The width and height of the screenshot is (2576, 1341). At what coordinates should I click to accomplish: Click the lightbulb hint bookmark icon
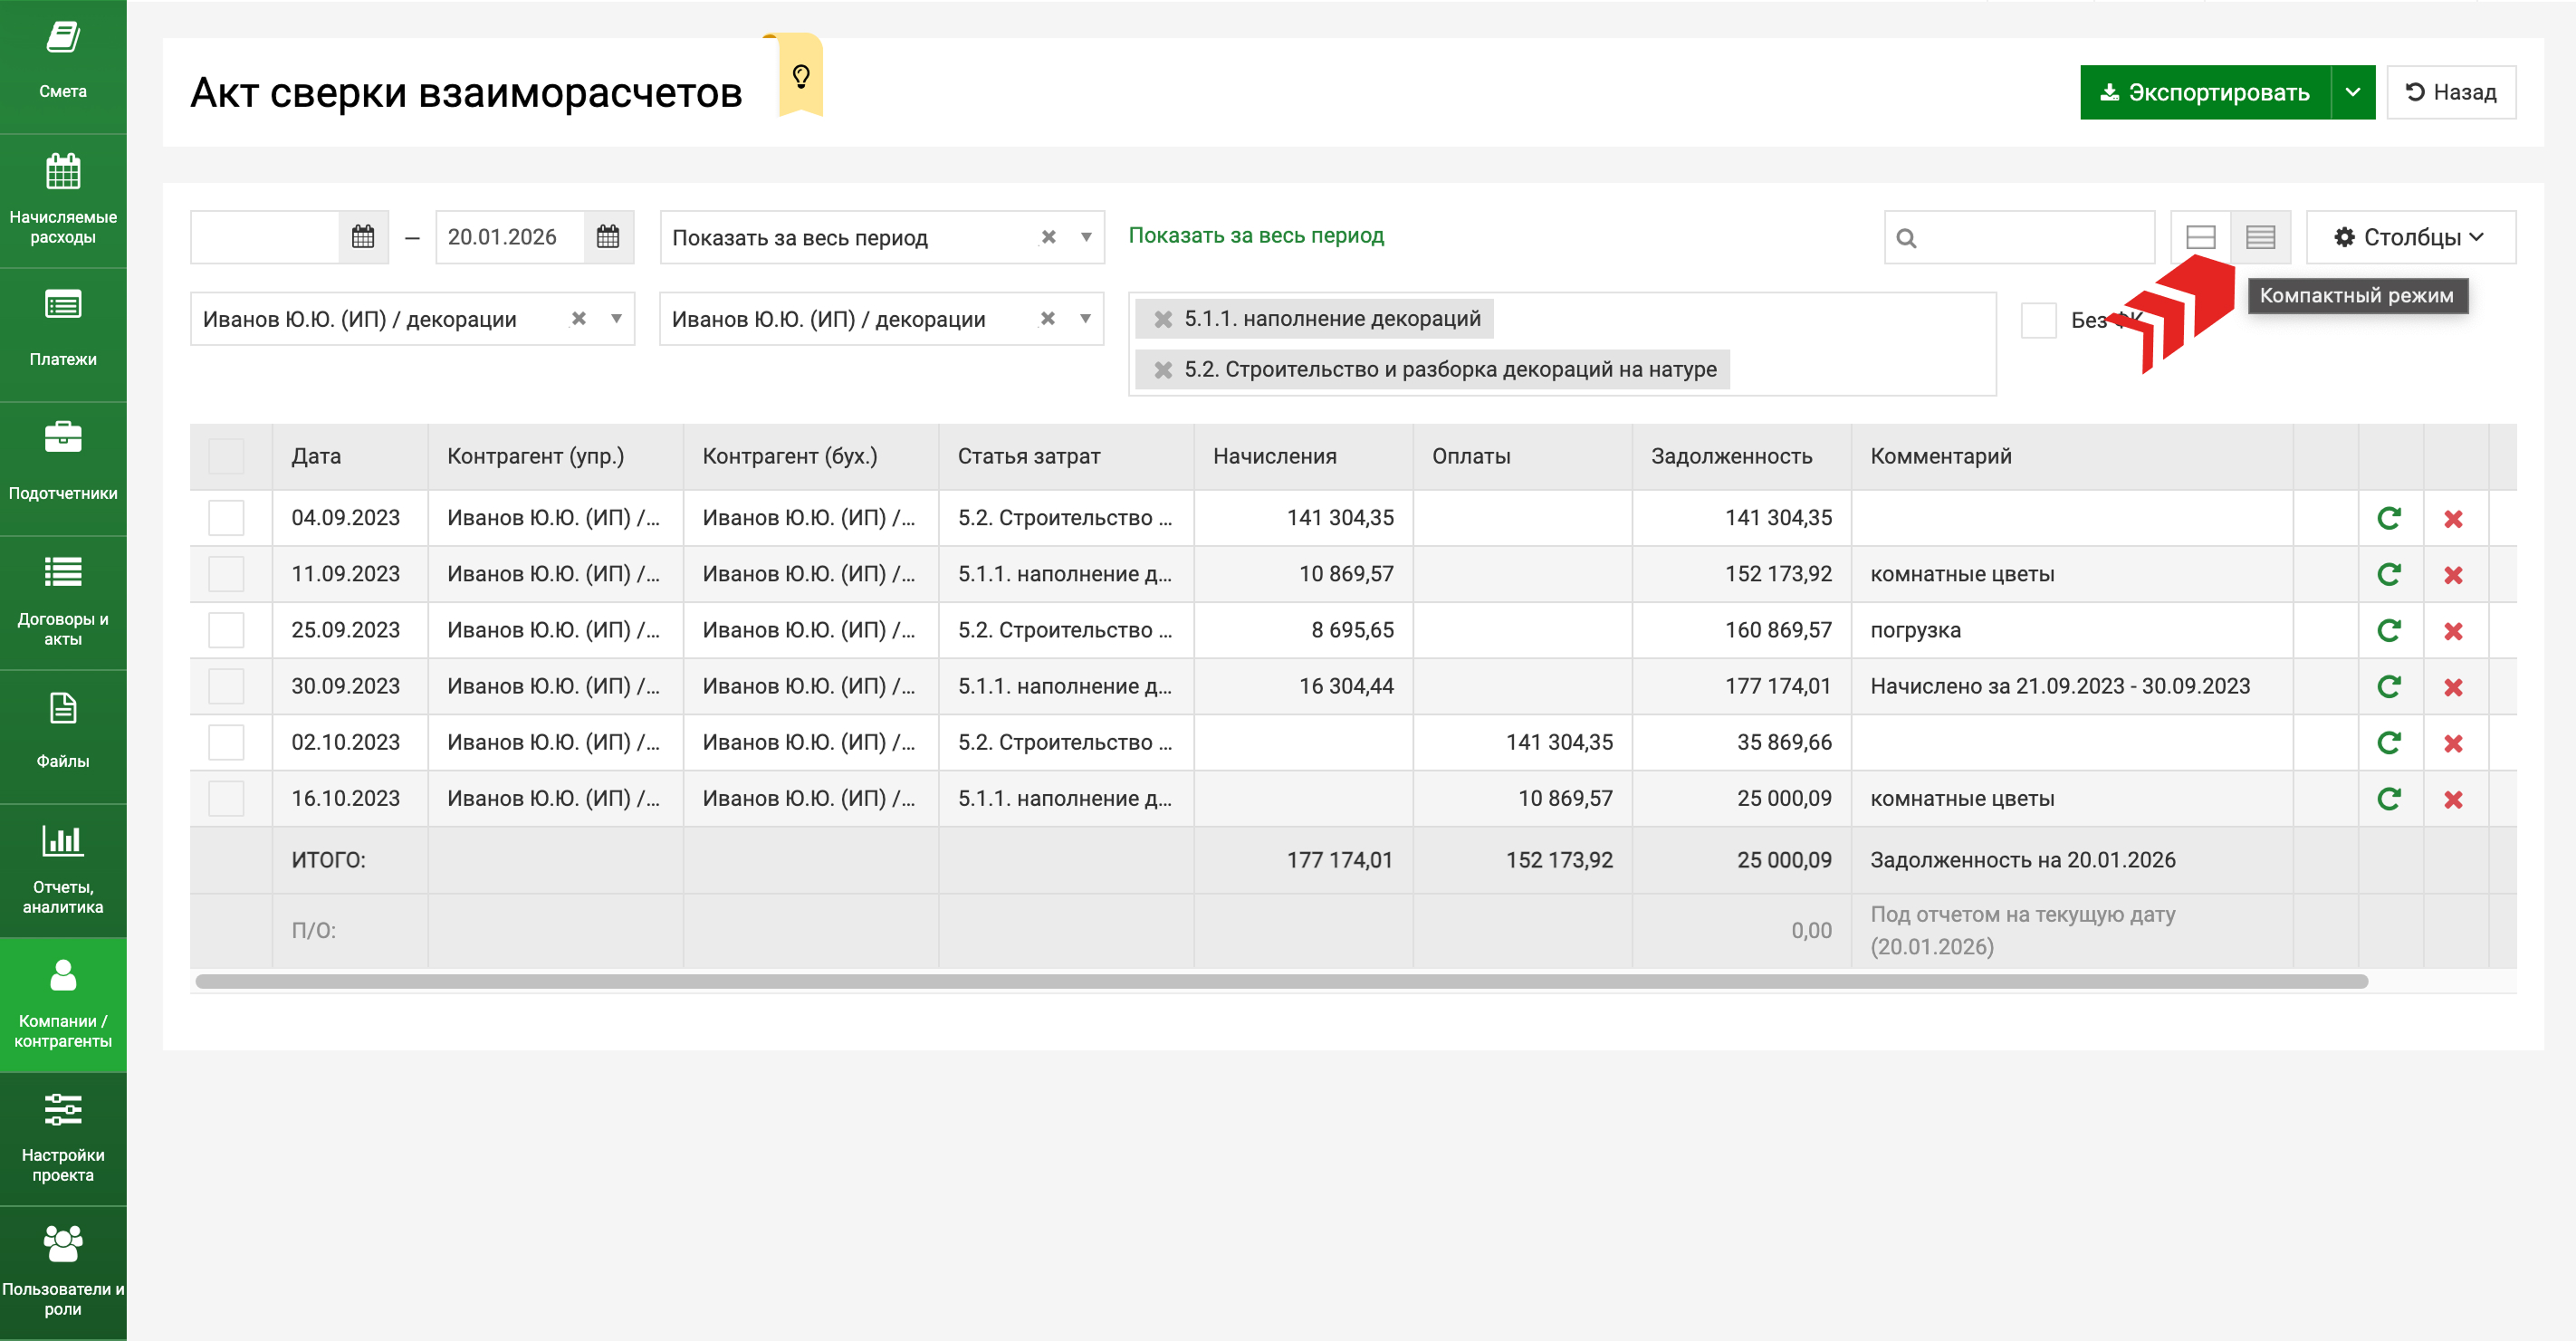800,76
